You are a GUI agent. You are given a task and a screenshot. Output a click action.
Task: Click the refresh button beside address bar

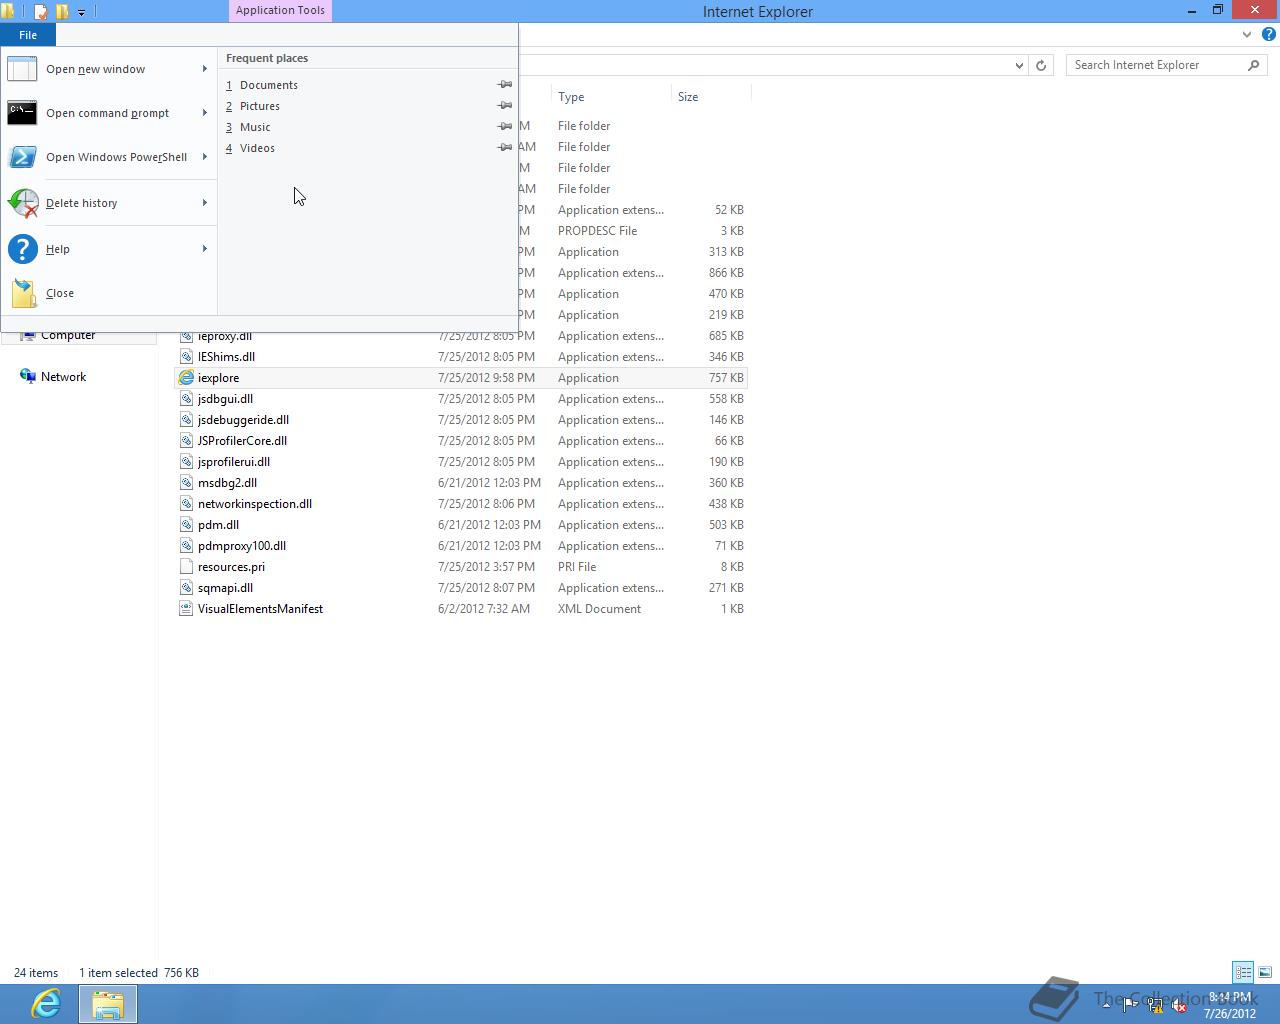[1041, 65]
